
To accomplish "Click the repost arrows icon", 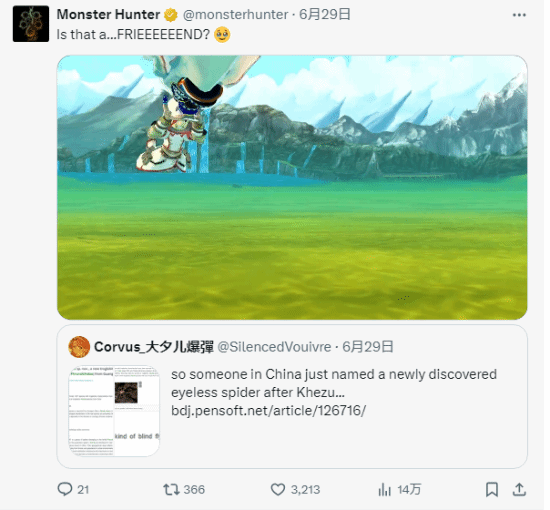I will point(171,489).
